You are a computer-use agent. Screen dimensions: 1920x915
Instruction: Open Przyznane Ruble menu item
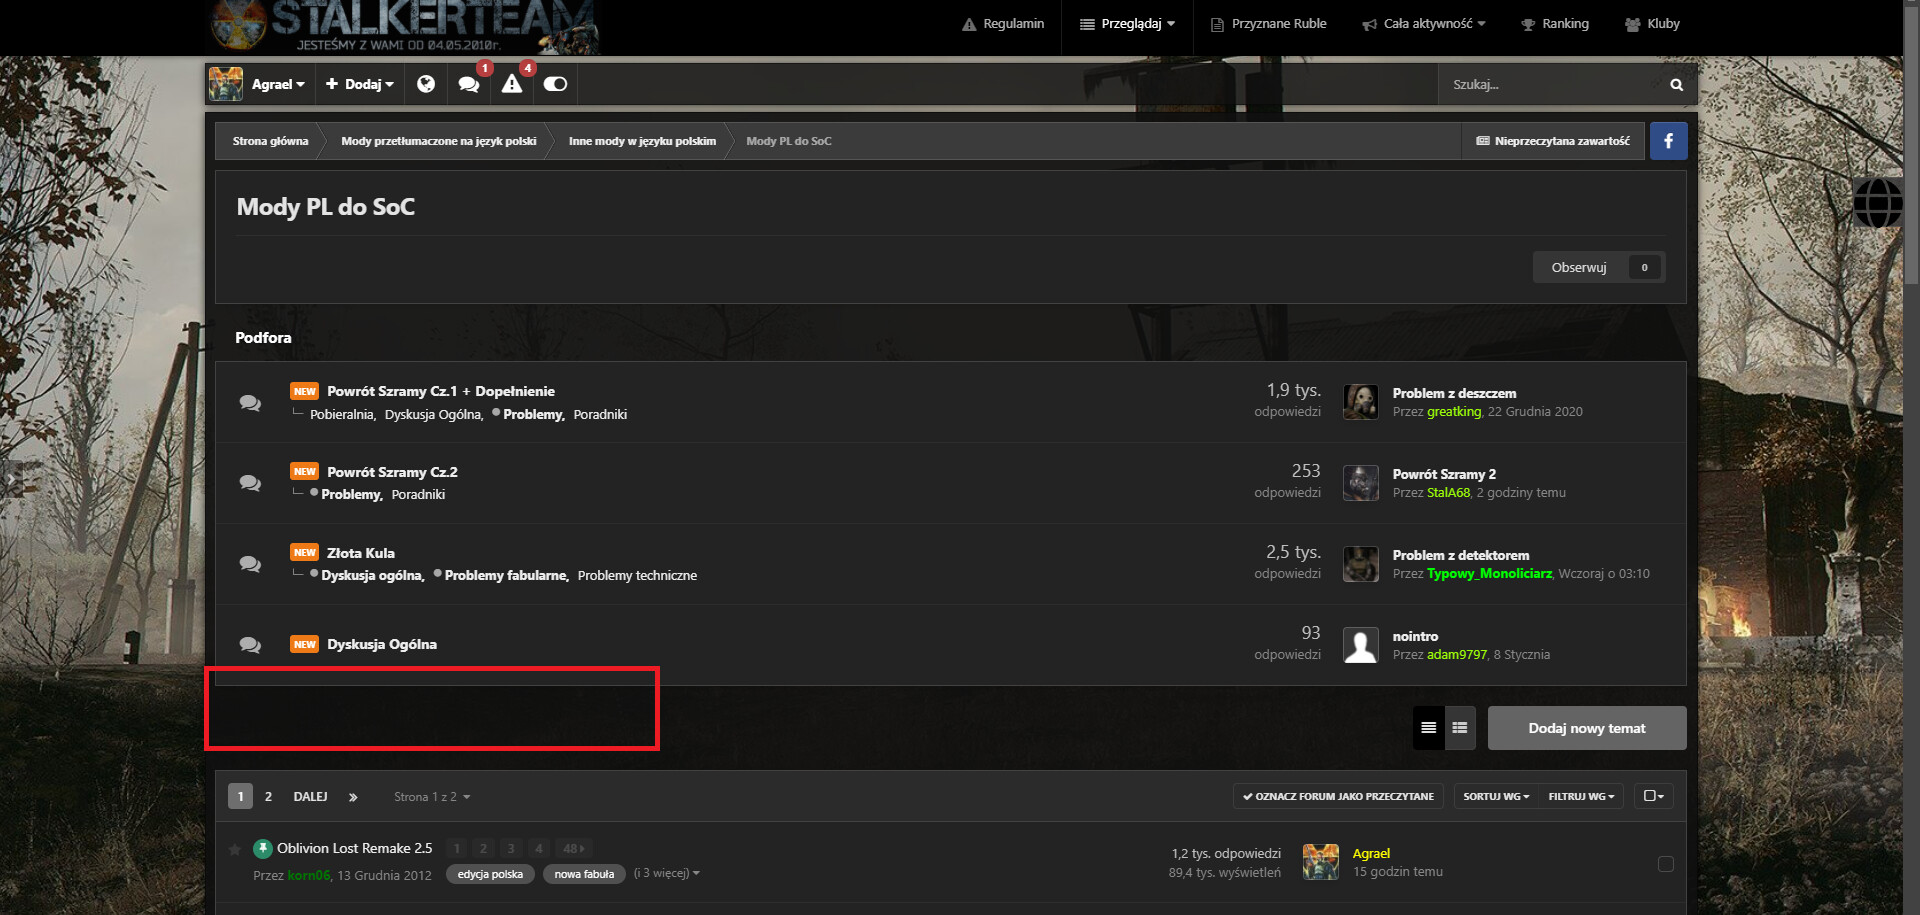(1268, 24)
